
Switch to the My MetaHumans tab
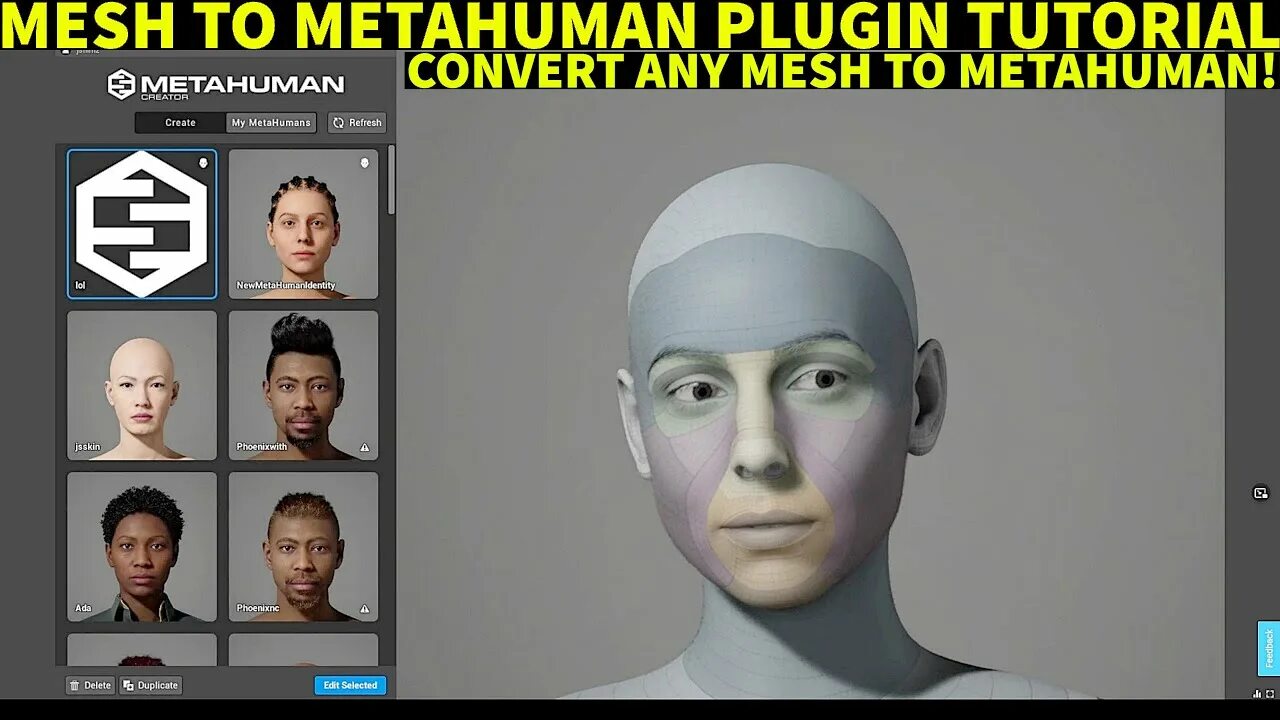coord(271,123)
